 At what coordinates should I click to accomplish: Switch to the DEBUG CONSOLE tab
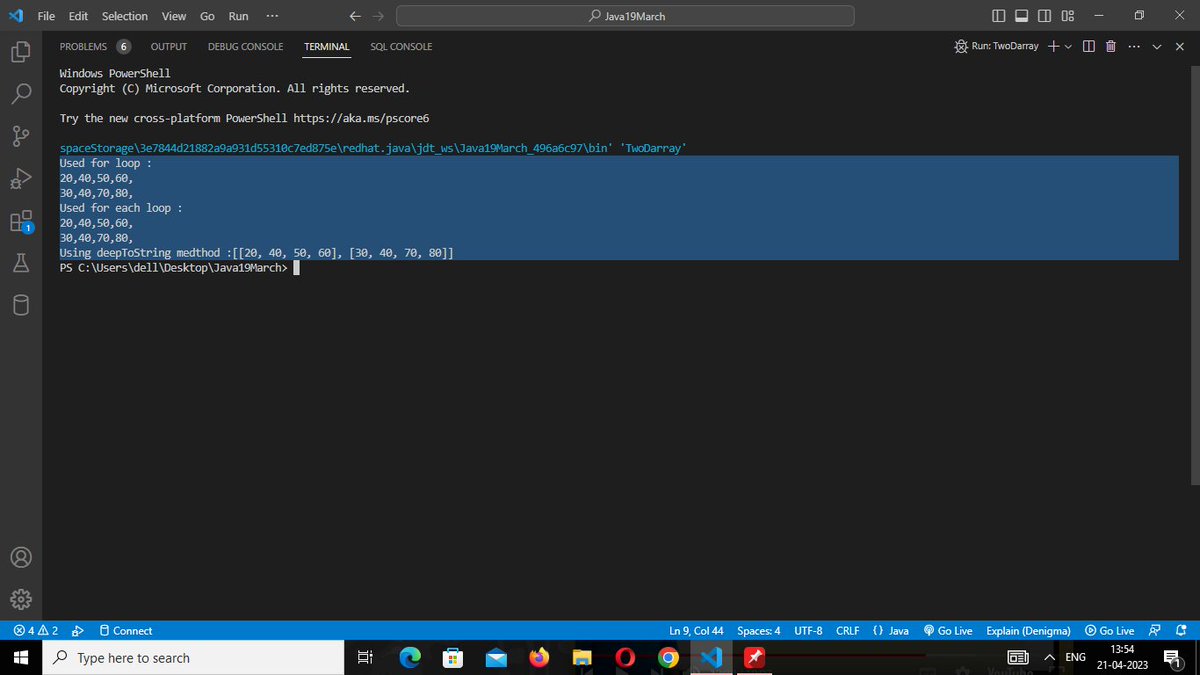coord(245,47)
